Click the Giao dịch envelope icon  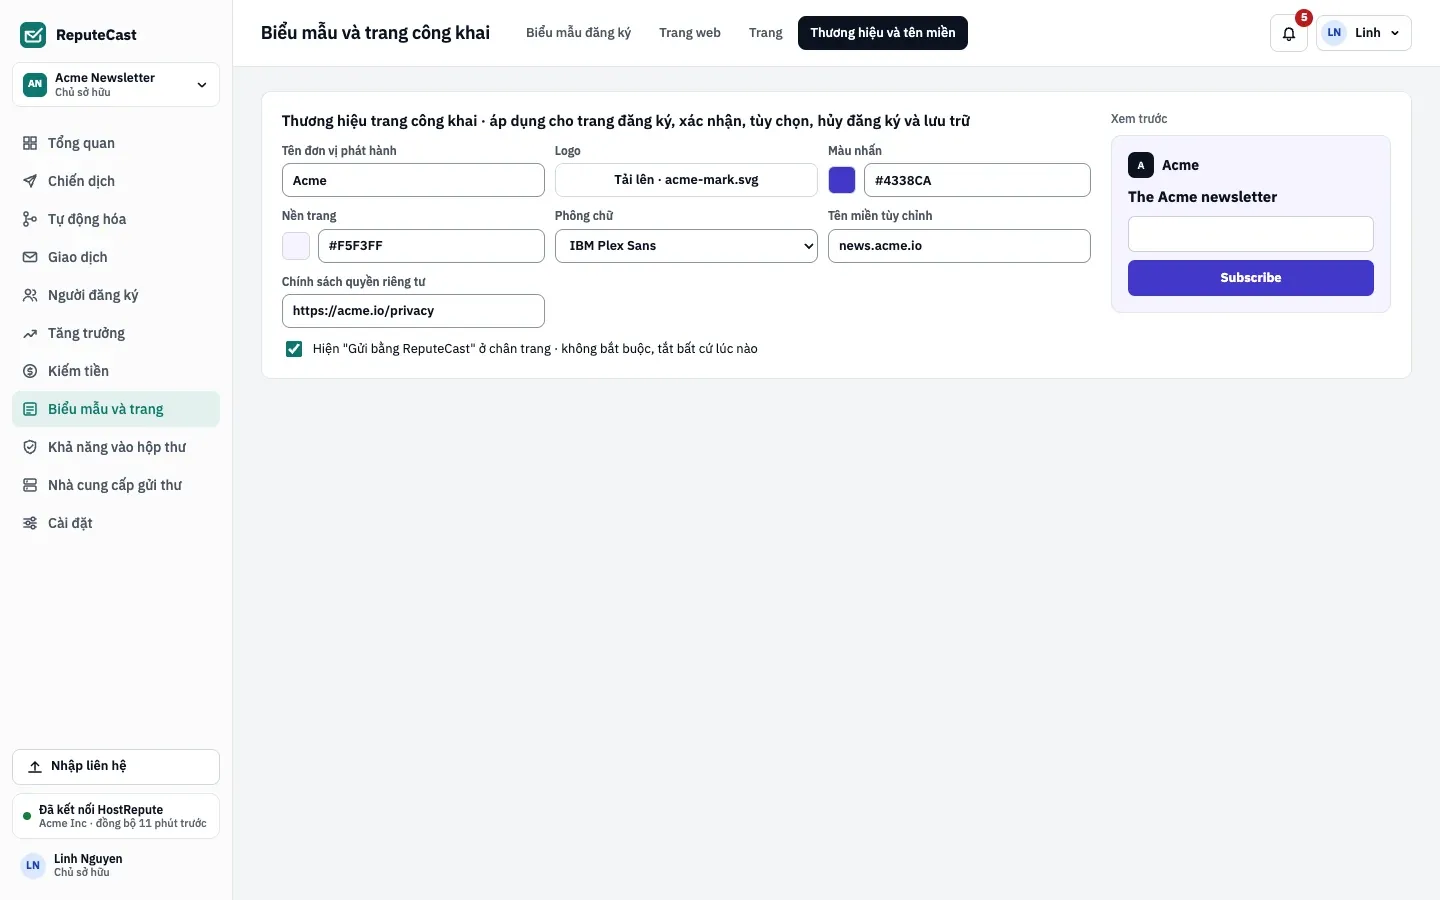30,257
